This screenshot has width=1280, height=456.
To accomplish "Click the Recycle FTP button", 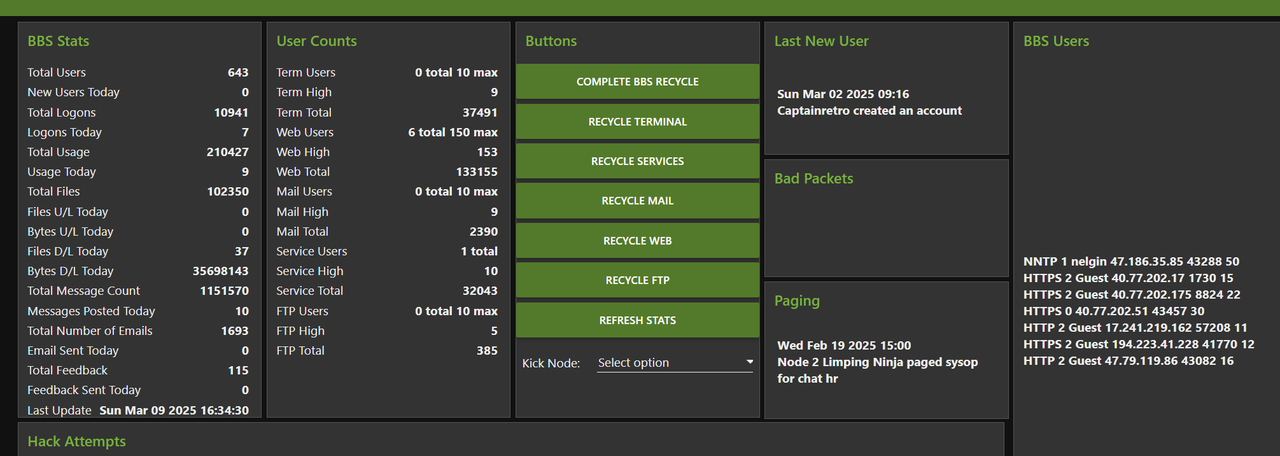I will [637, 280].
